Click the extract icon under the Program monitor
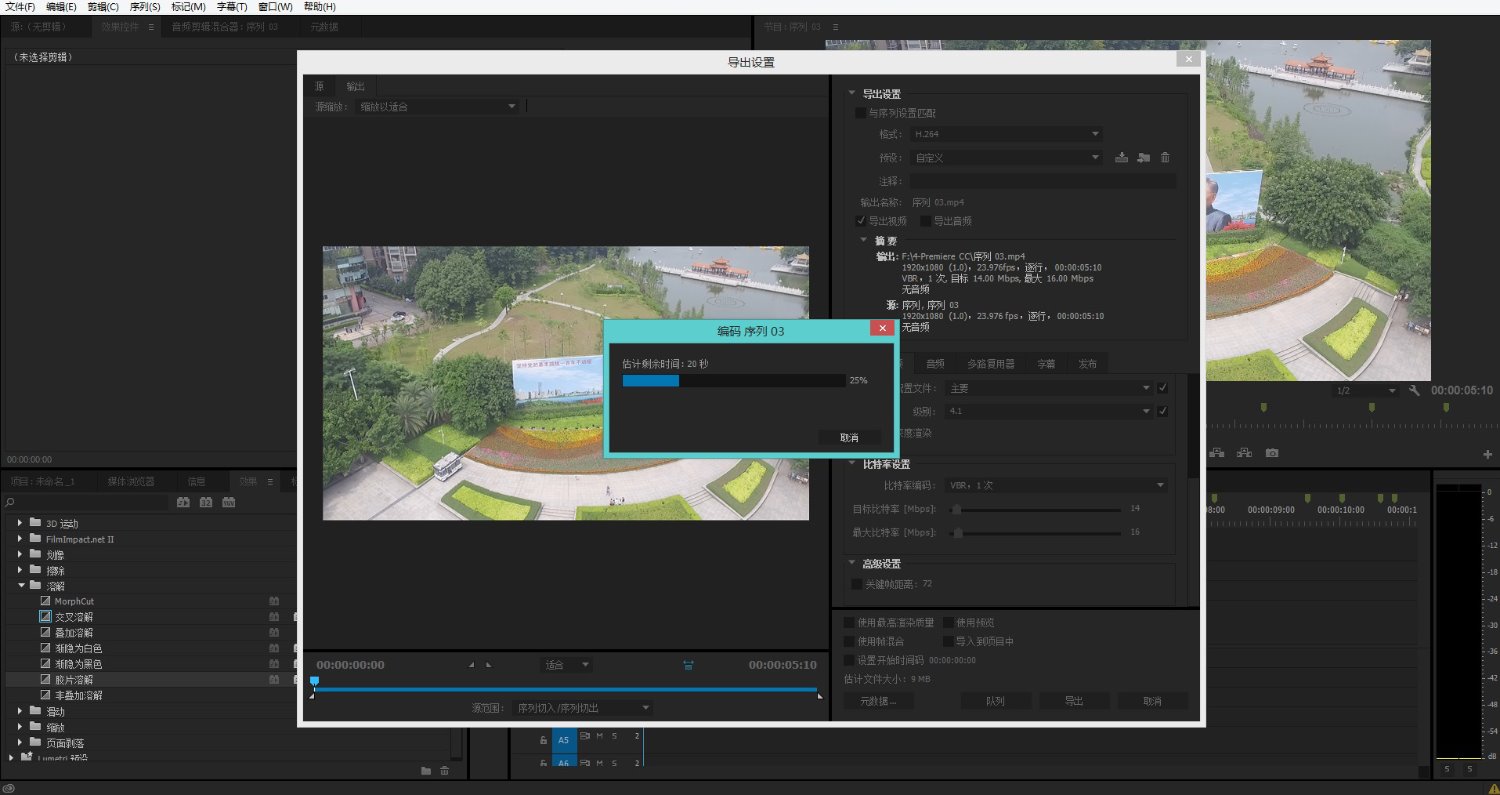Screen dimensions: 1500x795 point(1244,453)
